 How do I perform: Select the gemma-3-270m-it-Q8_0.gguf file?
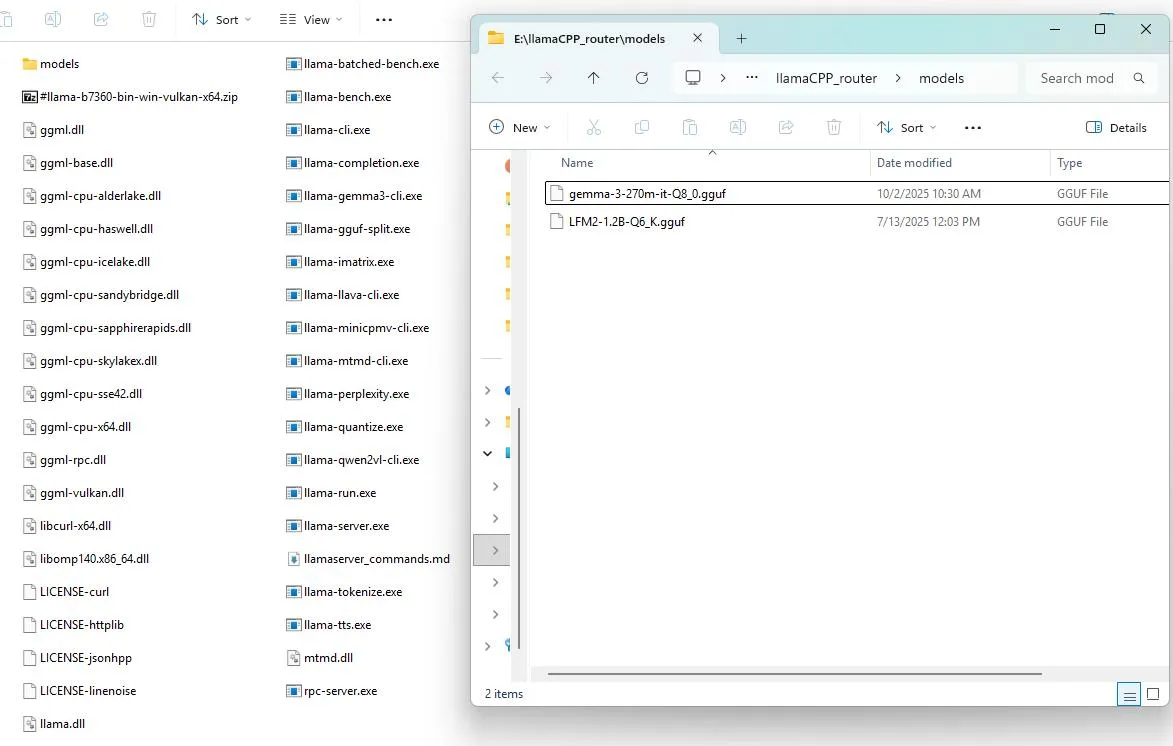tap(857, 193)
